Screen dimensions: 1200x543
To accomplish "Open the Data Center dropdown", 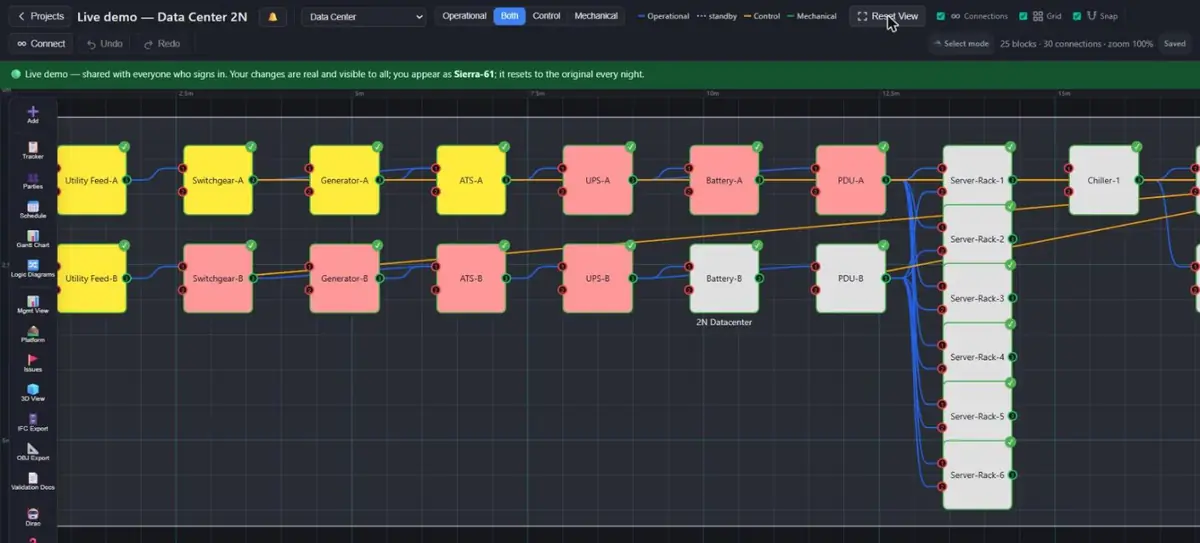I will point(363,17).
